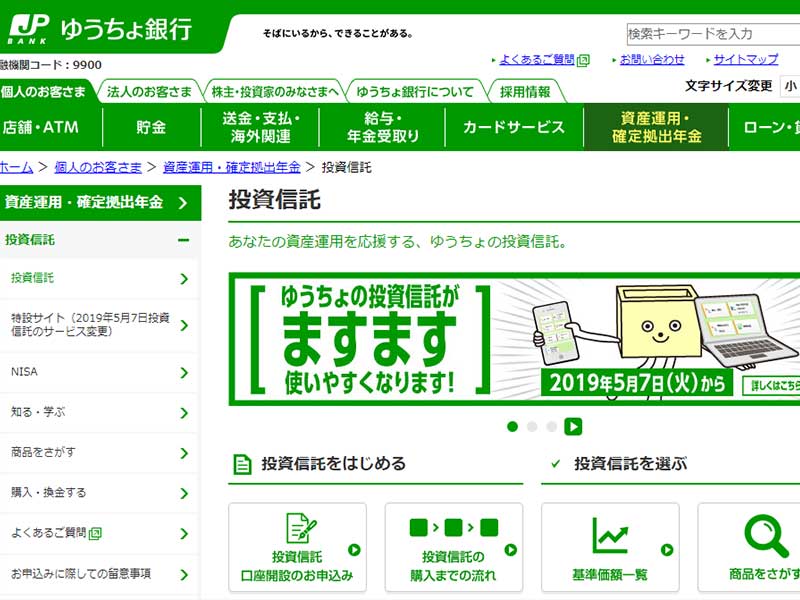Open the よくあるご質問 header link

pyautogui.click(x=537, y=60)
